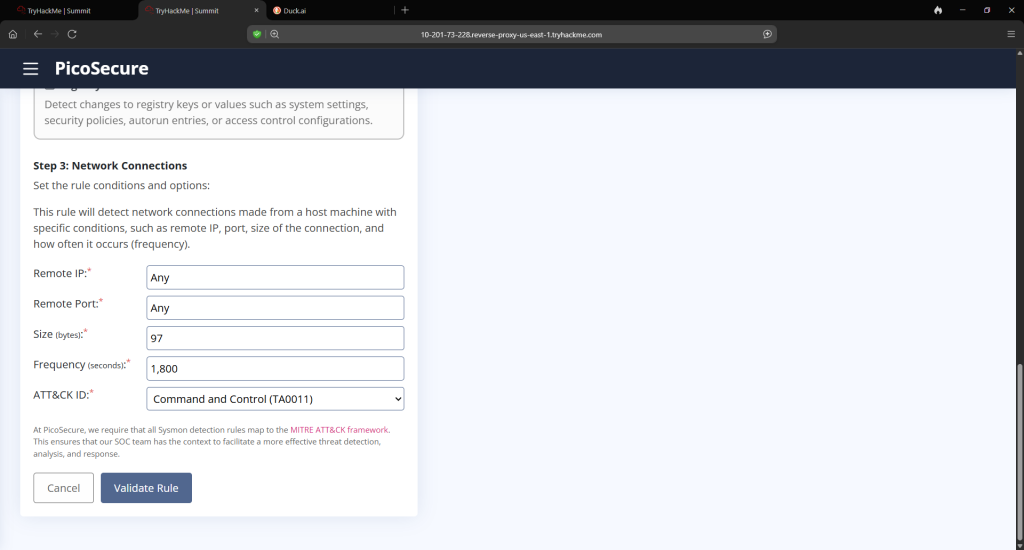Open a new browser tab
Image resolution: width=1024 pixels, height=550 pixels.
pyautogui.click(x=405, y=10)
